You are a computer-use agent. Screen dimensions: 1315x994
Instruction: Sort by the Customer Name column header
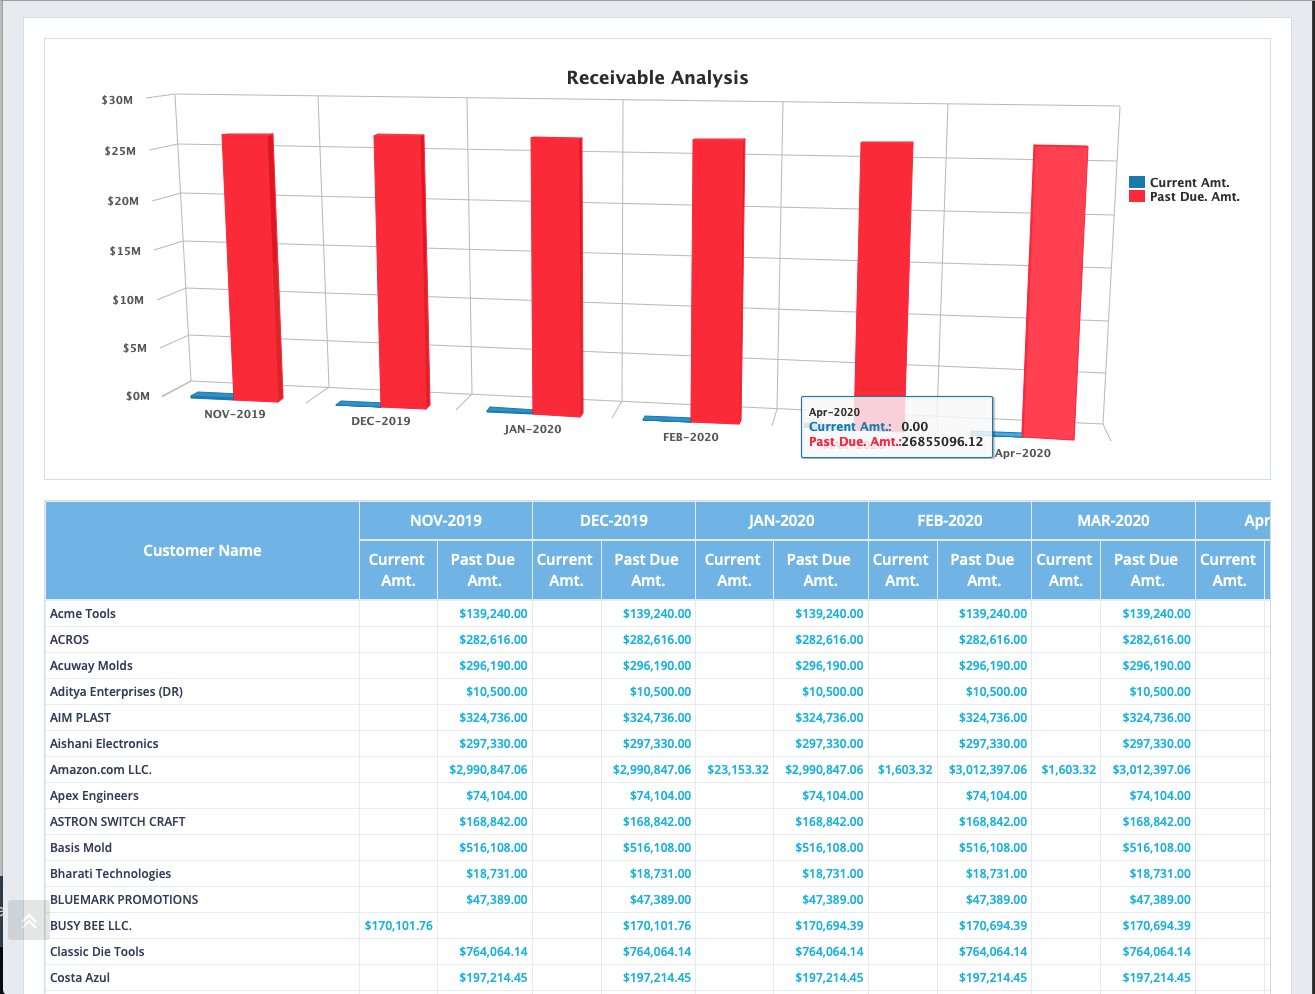202,551
